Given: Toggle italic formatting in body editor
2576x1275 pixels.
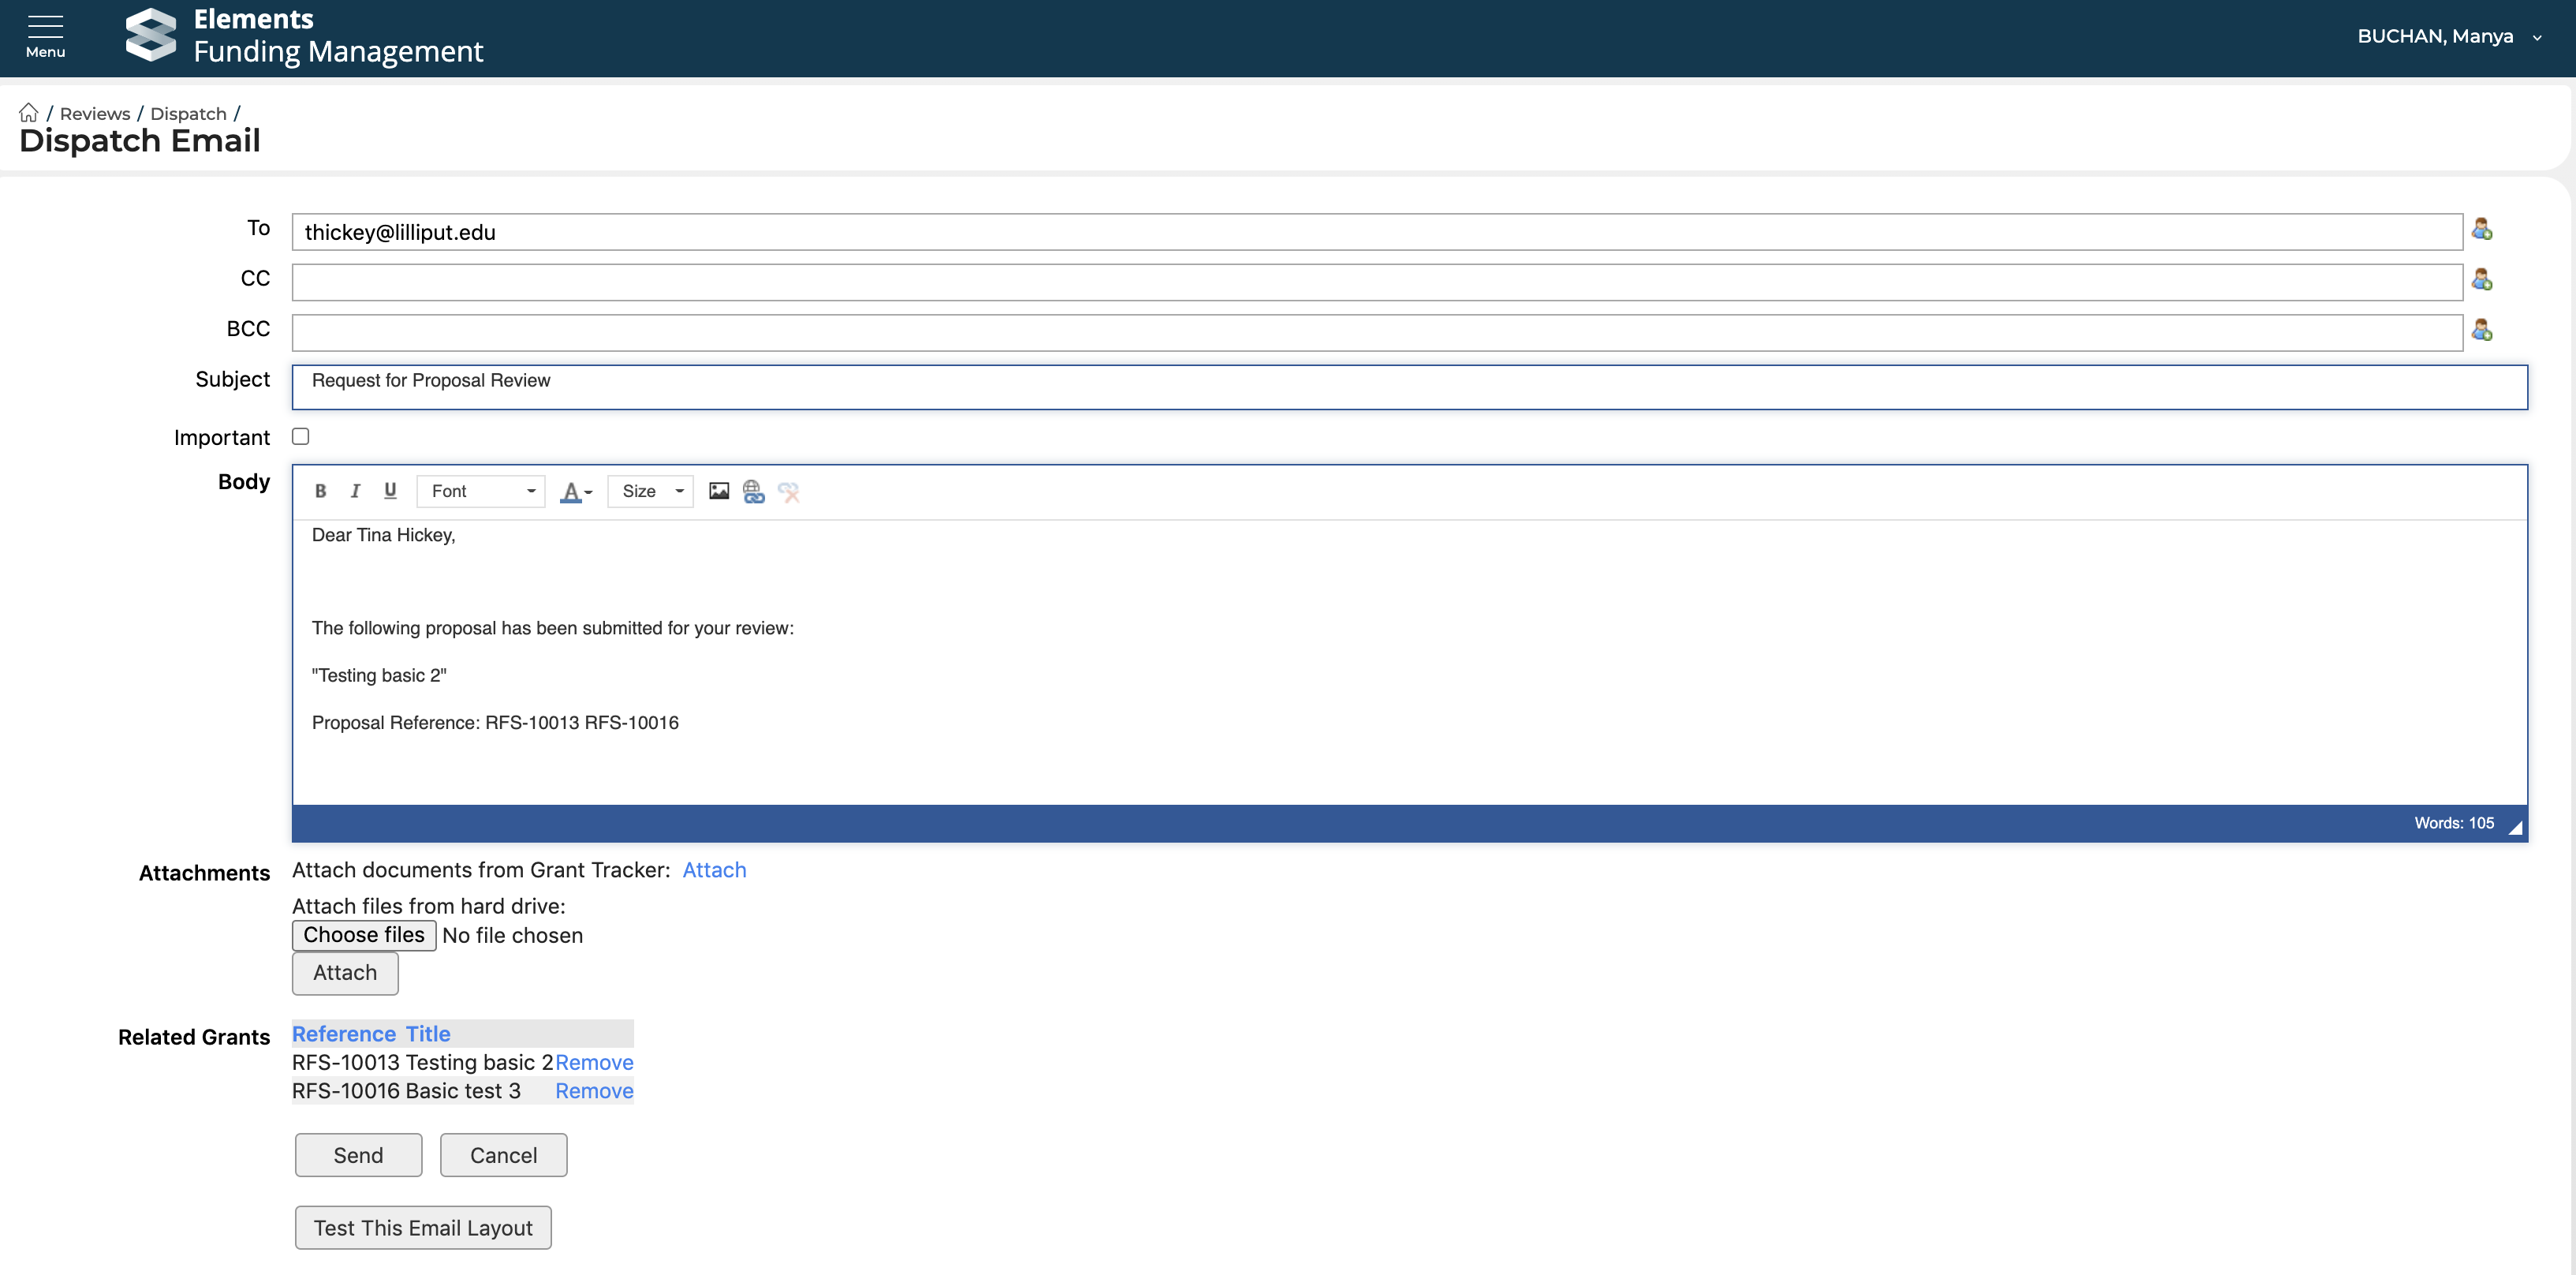Looking at the screenshot, I should (355, 491).
